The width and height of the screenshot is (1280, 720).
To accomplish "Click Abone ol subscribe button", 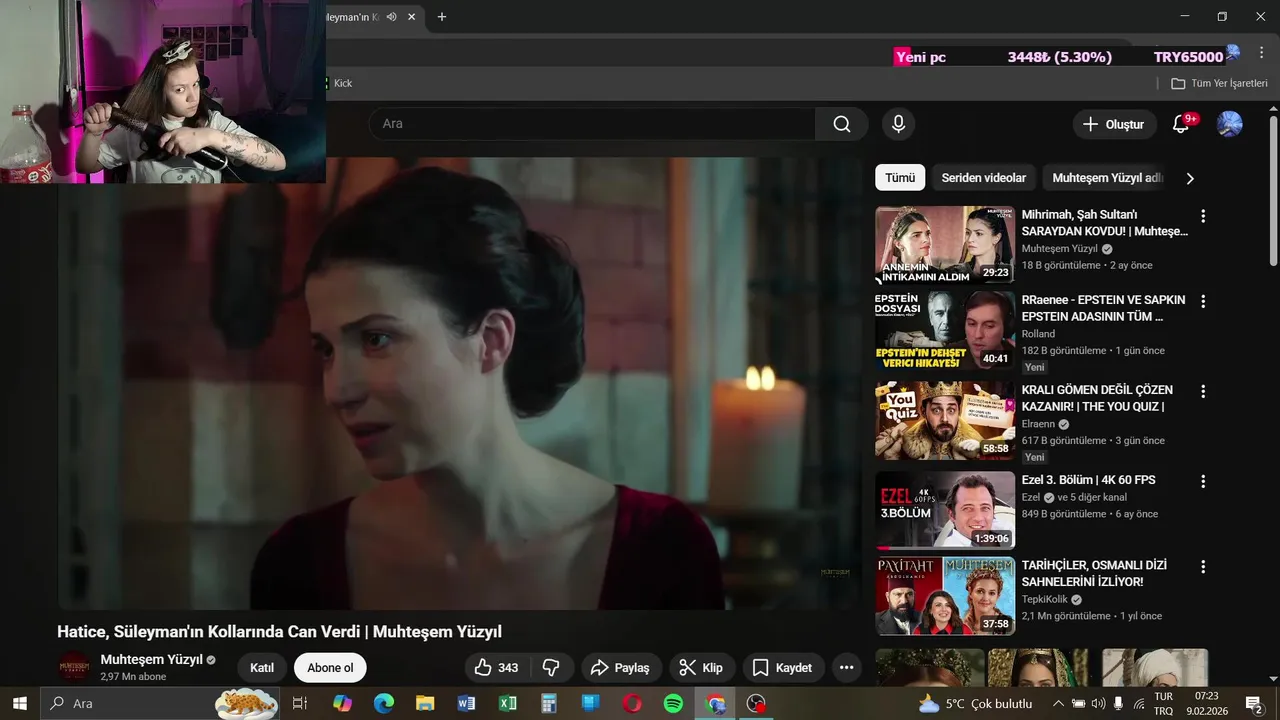I will click(x=330, y=668).
